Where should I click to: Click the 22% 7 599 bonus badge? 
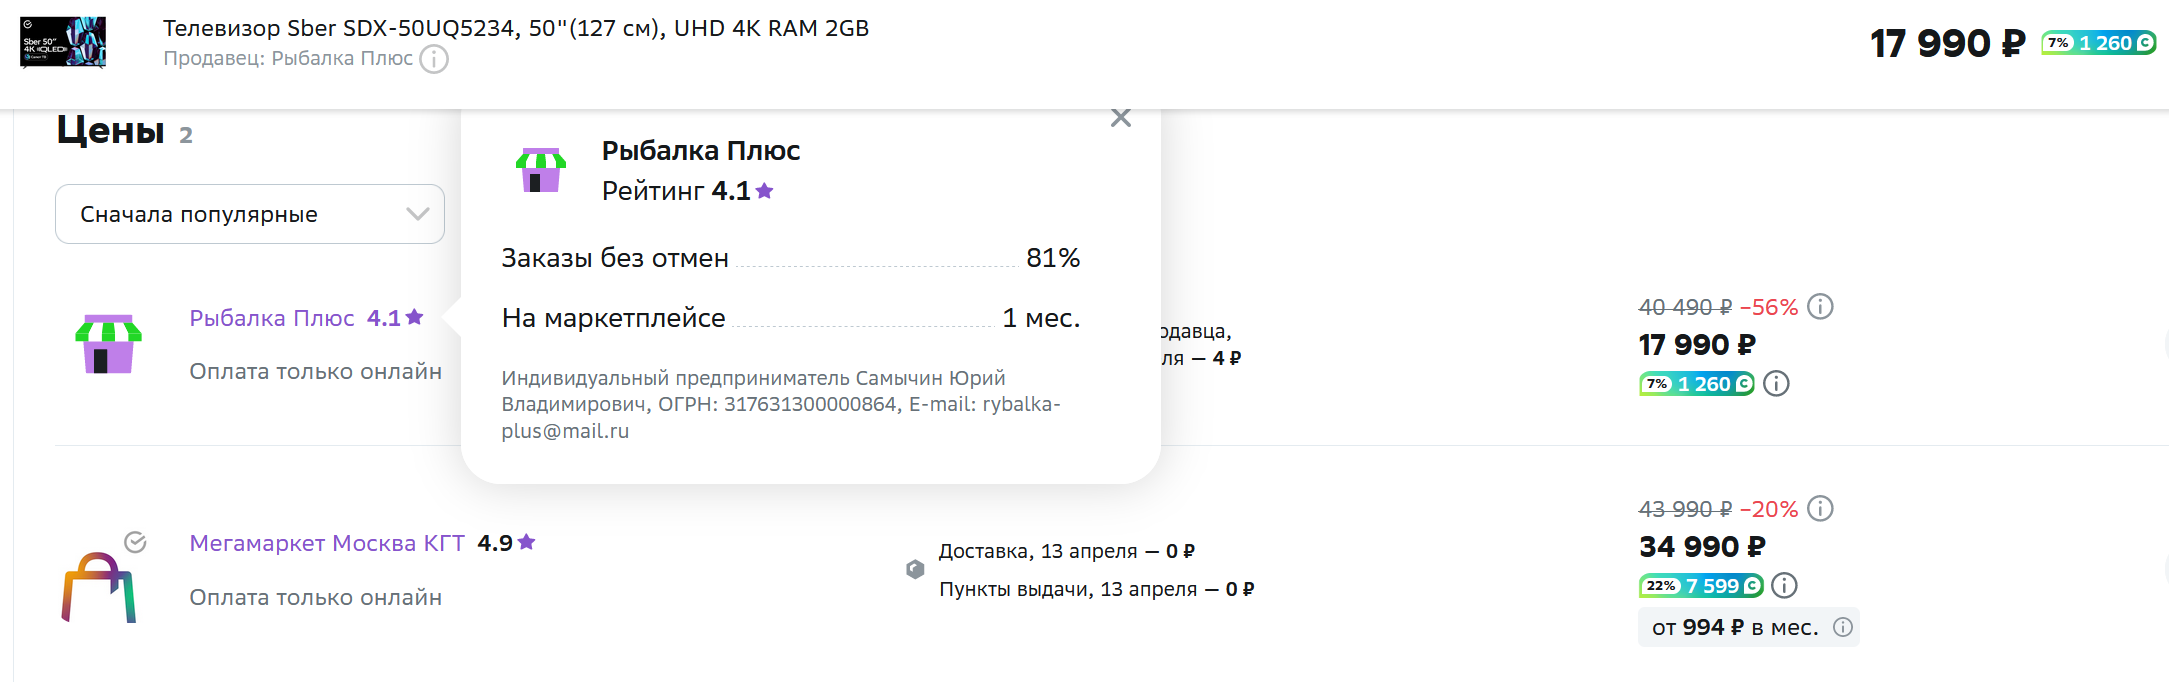(1700, 586)
